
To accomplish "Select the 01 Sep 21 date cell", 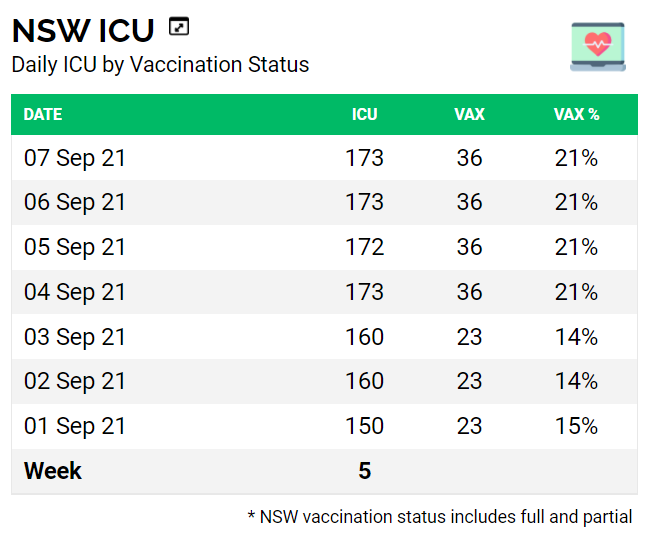I will point(75,426).
